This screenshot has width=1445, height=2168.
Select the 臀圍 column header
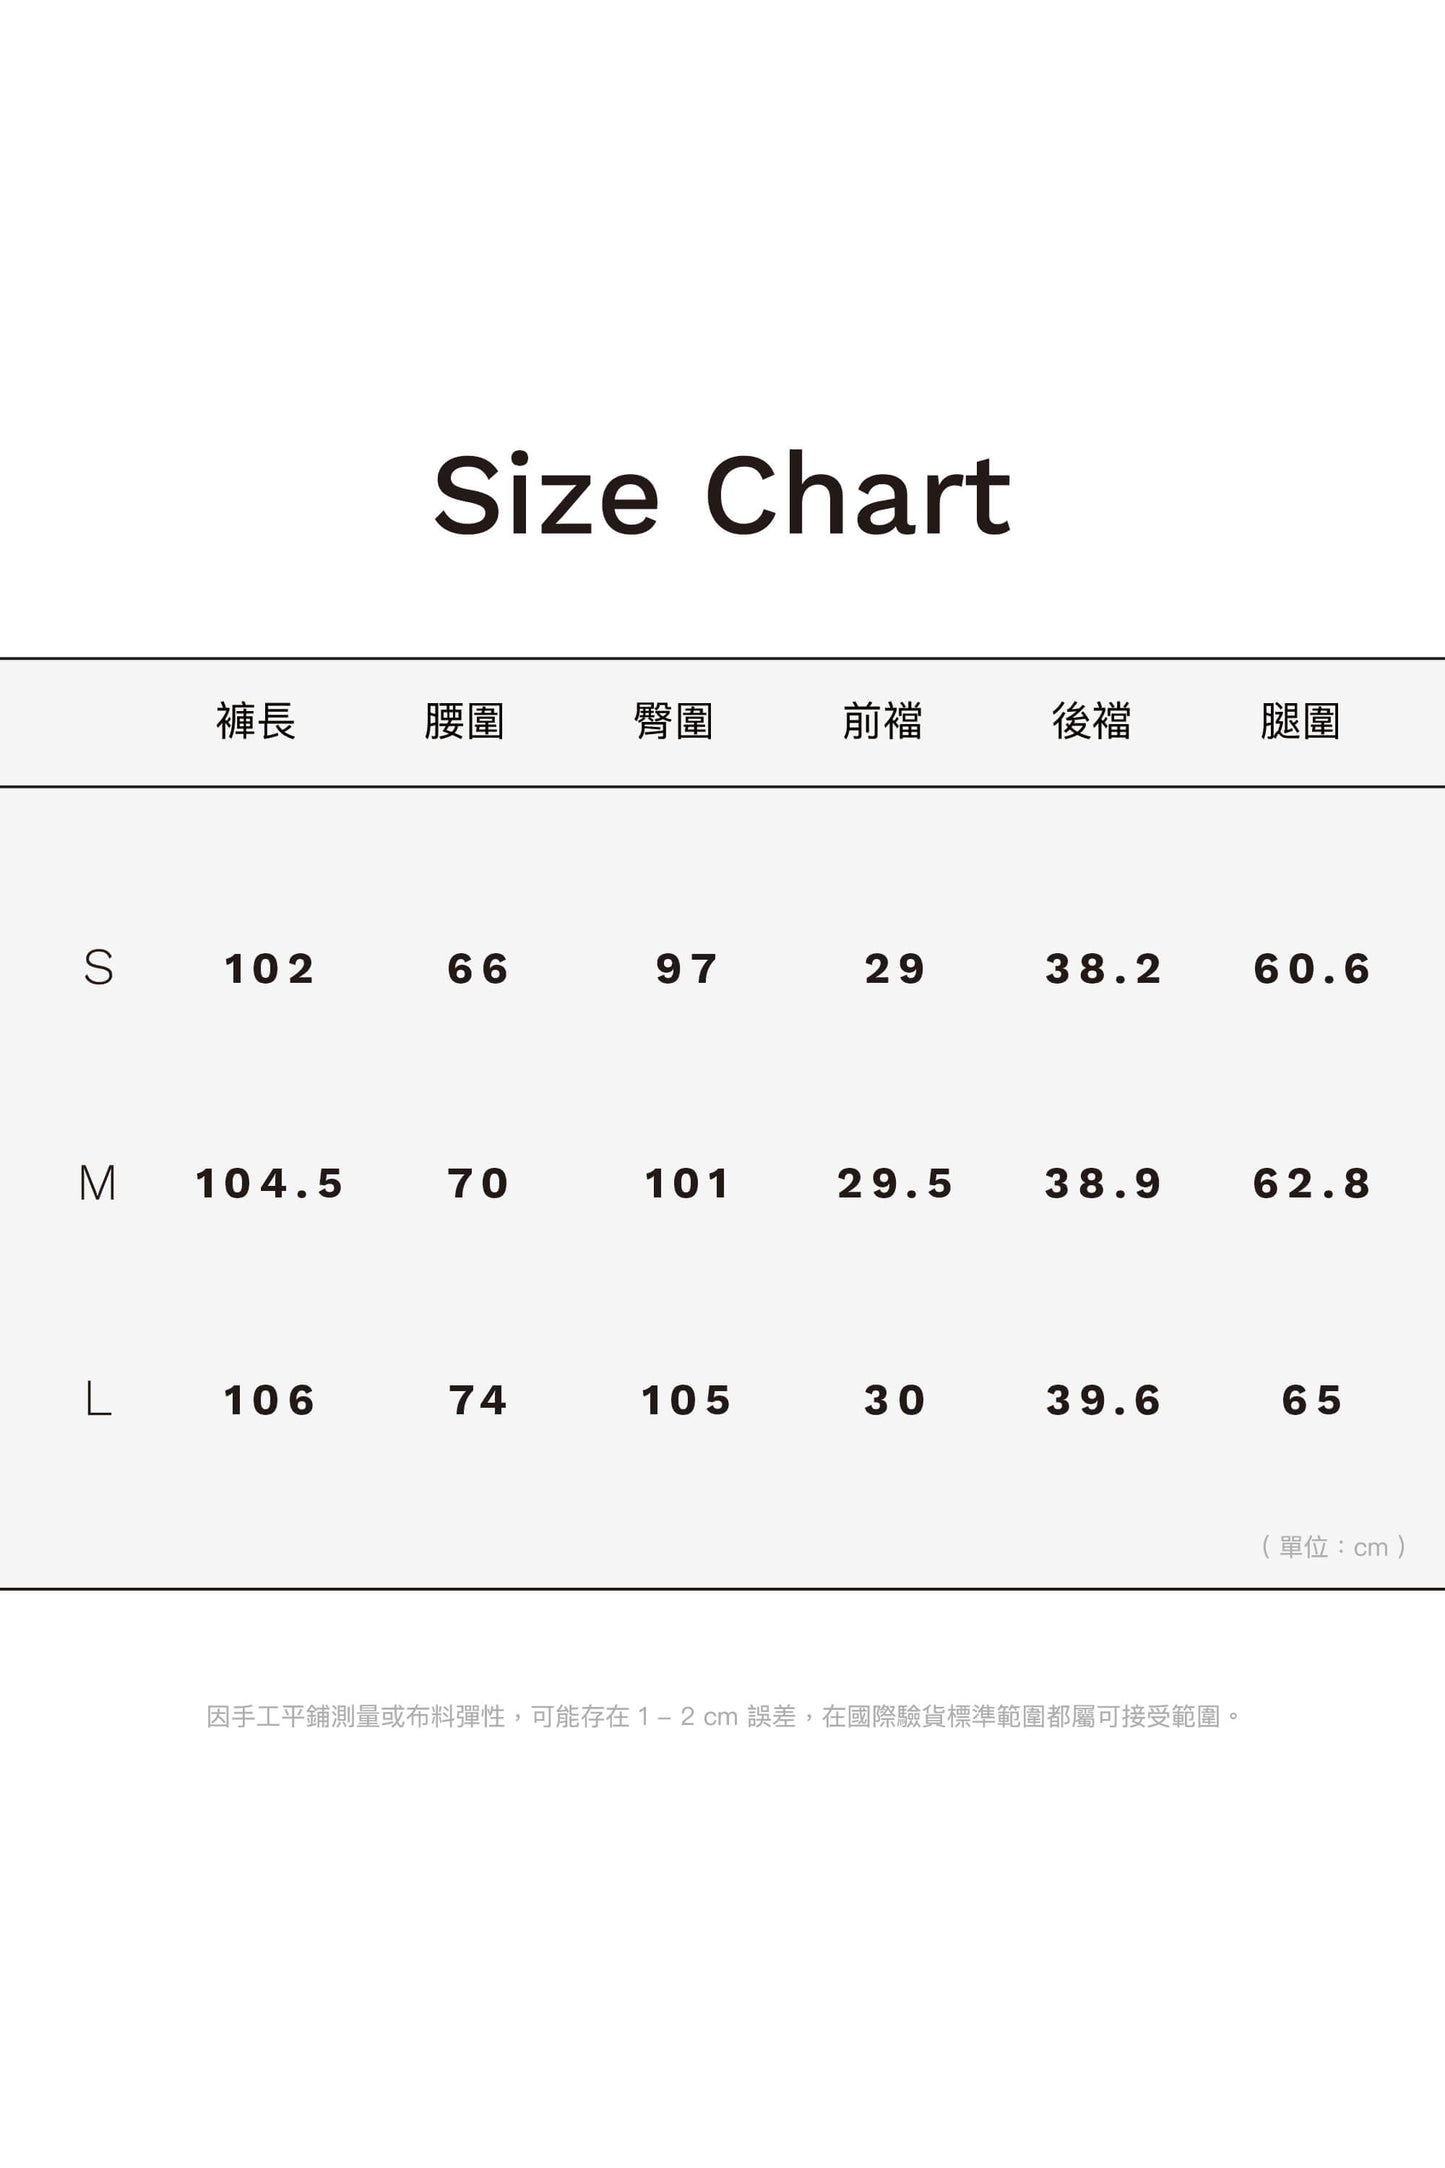(x=673, y=721)
